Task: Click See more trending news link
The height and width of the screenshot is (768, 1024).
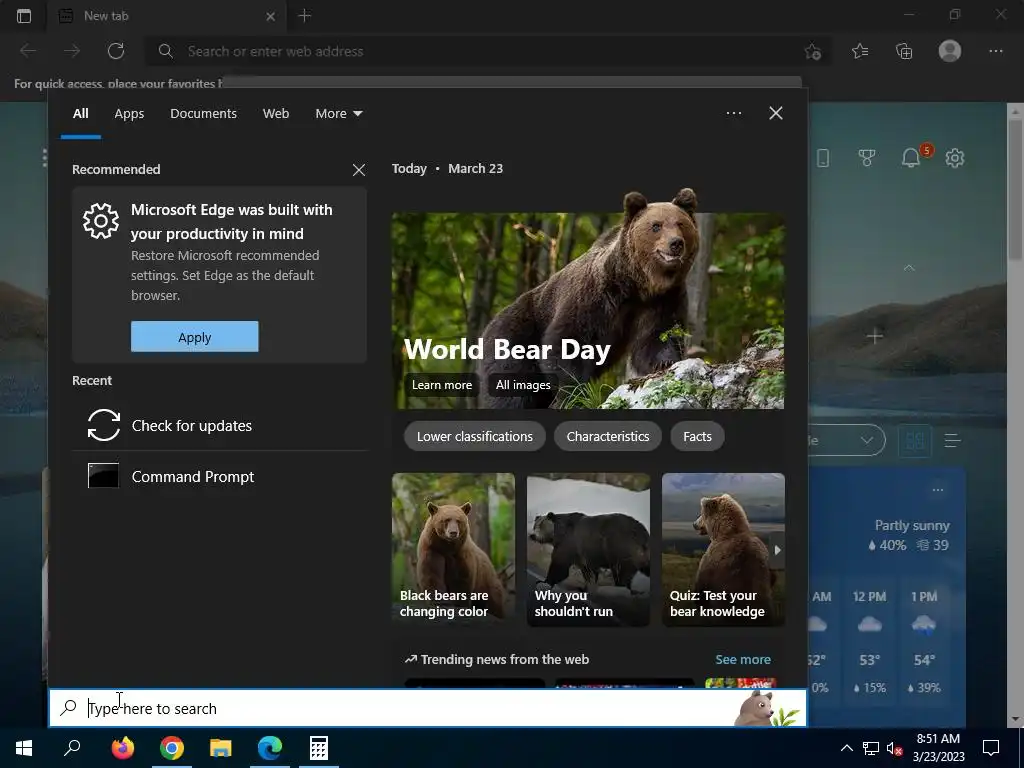Action: [x=743, y=660]
